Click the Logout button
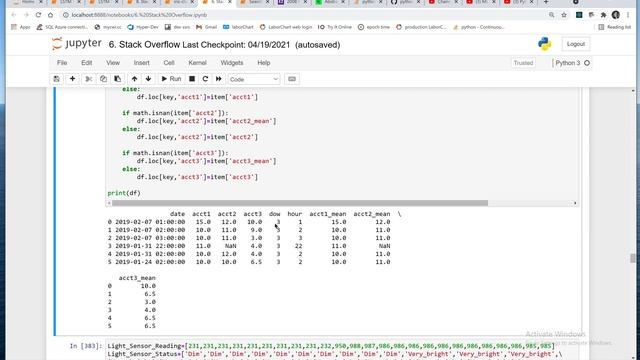This screenshot has height=360, width=640. point(576,44)
